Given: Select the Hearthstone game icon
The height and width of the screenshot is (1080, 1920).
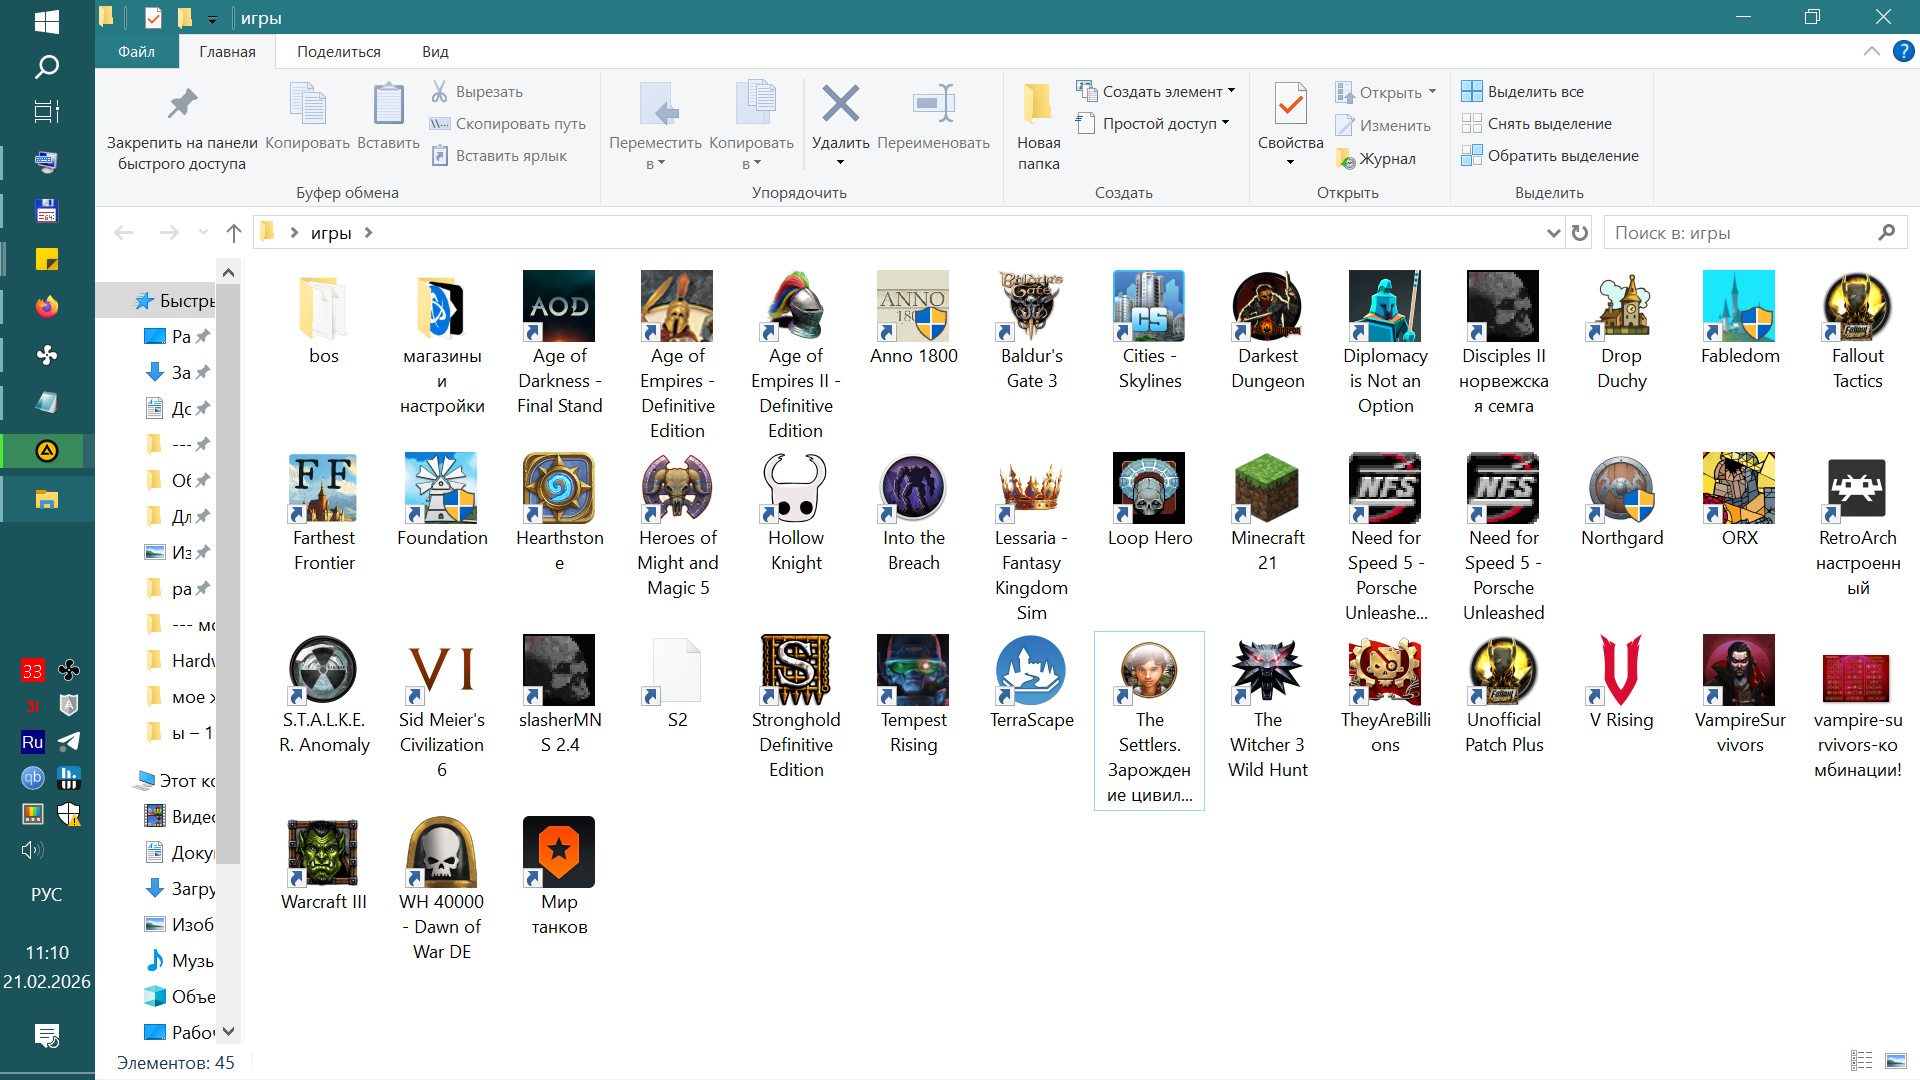Looking at the screenshot, I should click(x=559, y=488).
